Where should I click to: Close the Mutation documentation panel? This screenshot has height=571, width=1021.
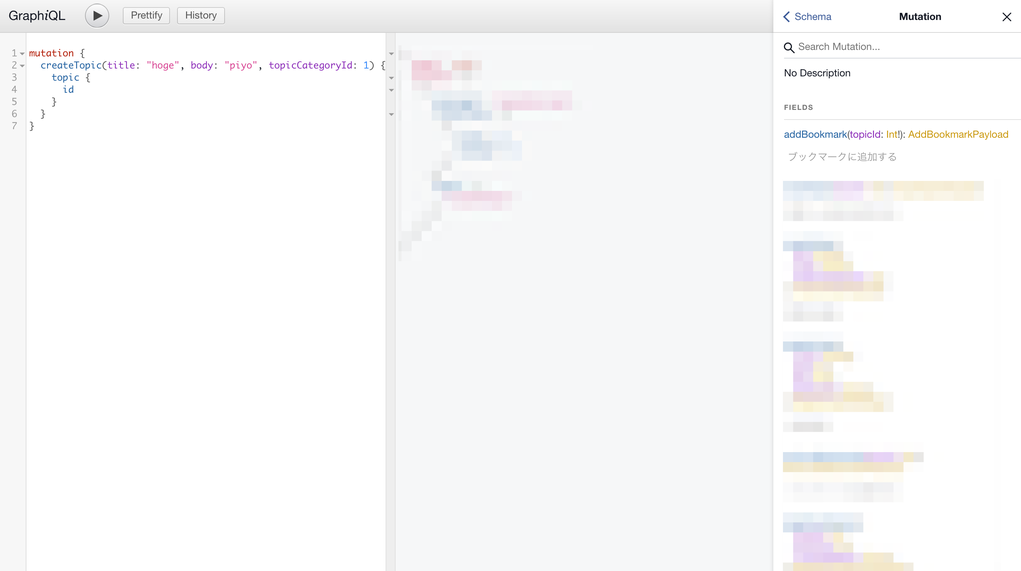(1007, 17)
